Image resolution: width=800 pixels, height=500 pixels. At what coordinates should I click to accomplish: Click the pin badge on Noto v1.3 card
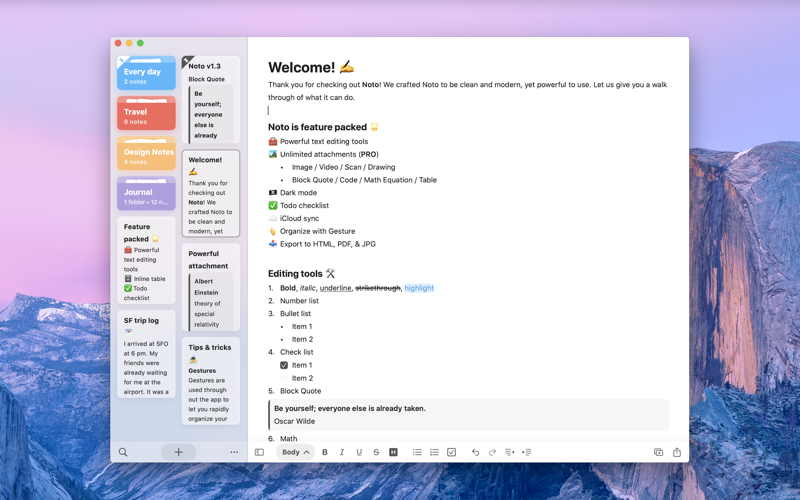click(187, 61)
